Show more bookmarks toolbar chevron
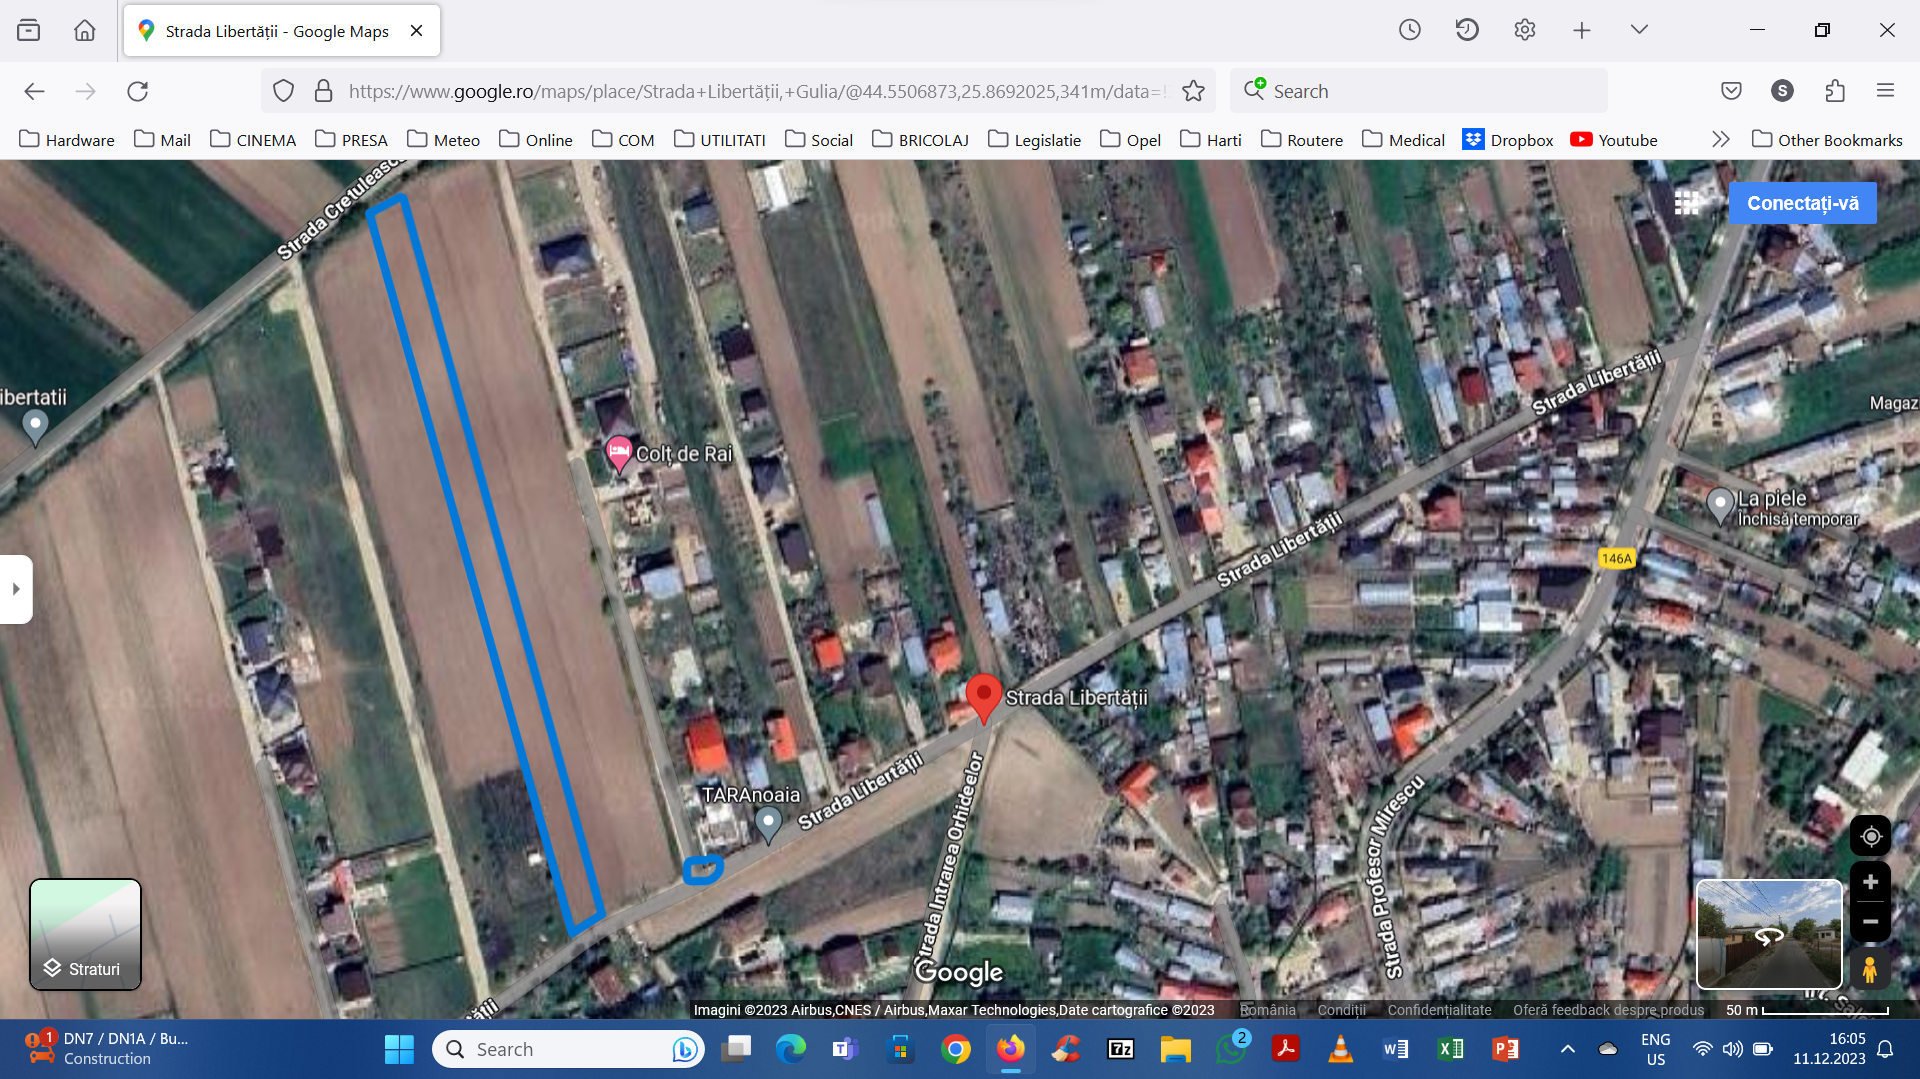 (x=1720, y=140)
